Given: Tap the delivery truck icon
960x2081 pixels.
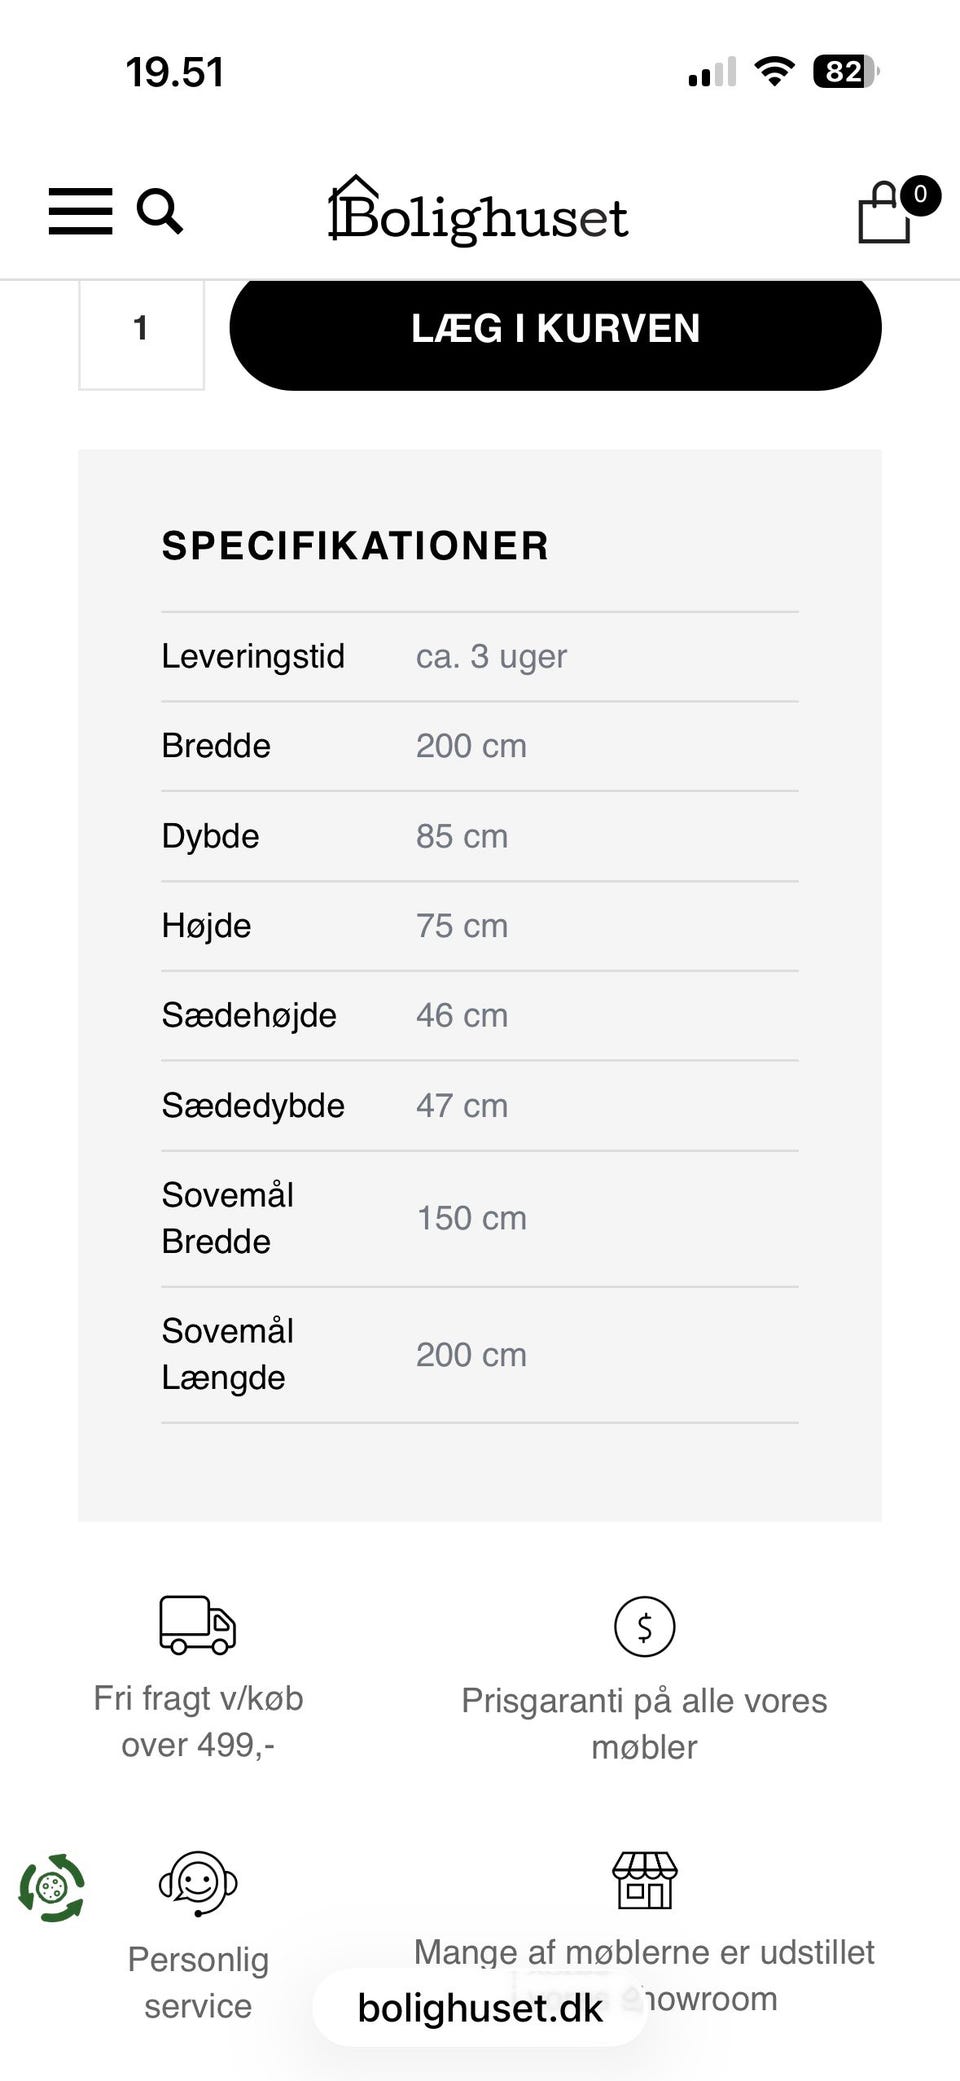Looking at the screenshot, I should tap(197, 1624).
